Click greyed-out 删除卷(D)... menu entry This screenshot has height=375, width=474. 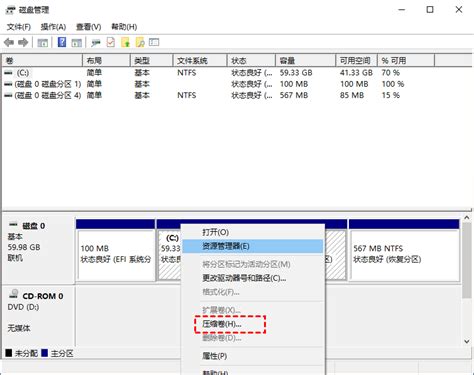pyautogui.click(x=252, y=338)
